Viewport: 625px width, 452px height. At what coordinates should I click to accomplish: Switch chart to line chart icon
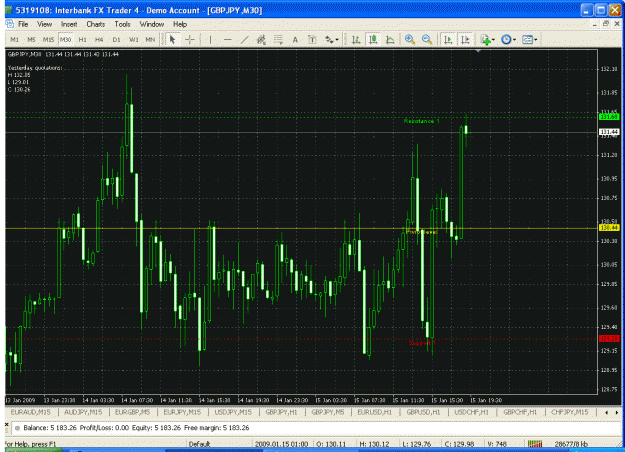pos(390,39)
